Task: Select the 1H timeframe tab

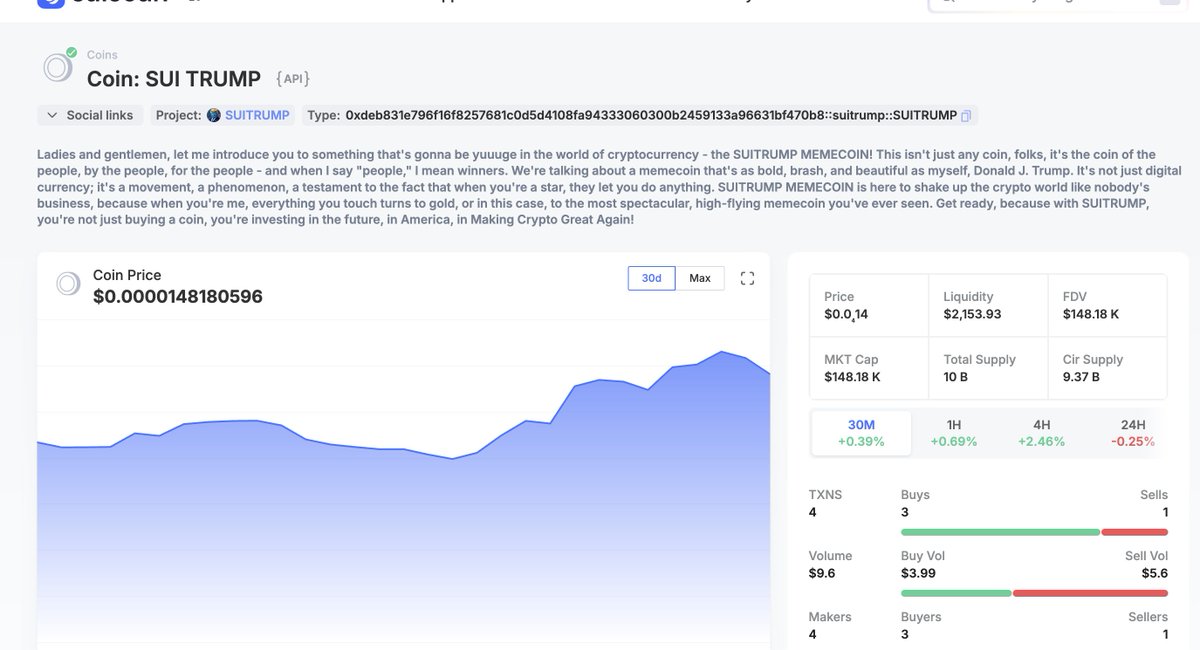Action: (953, 433)
